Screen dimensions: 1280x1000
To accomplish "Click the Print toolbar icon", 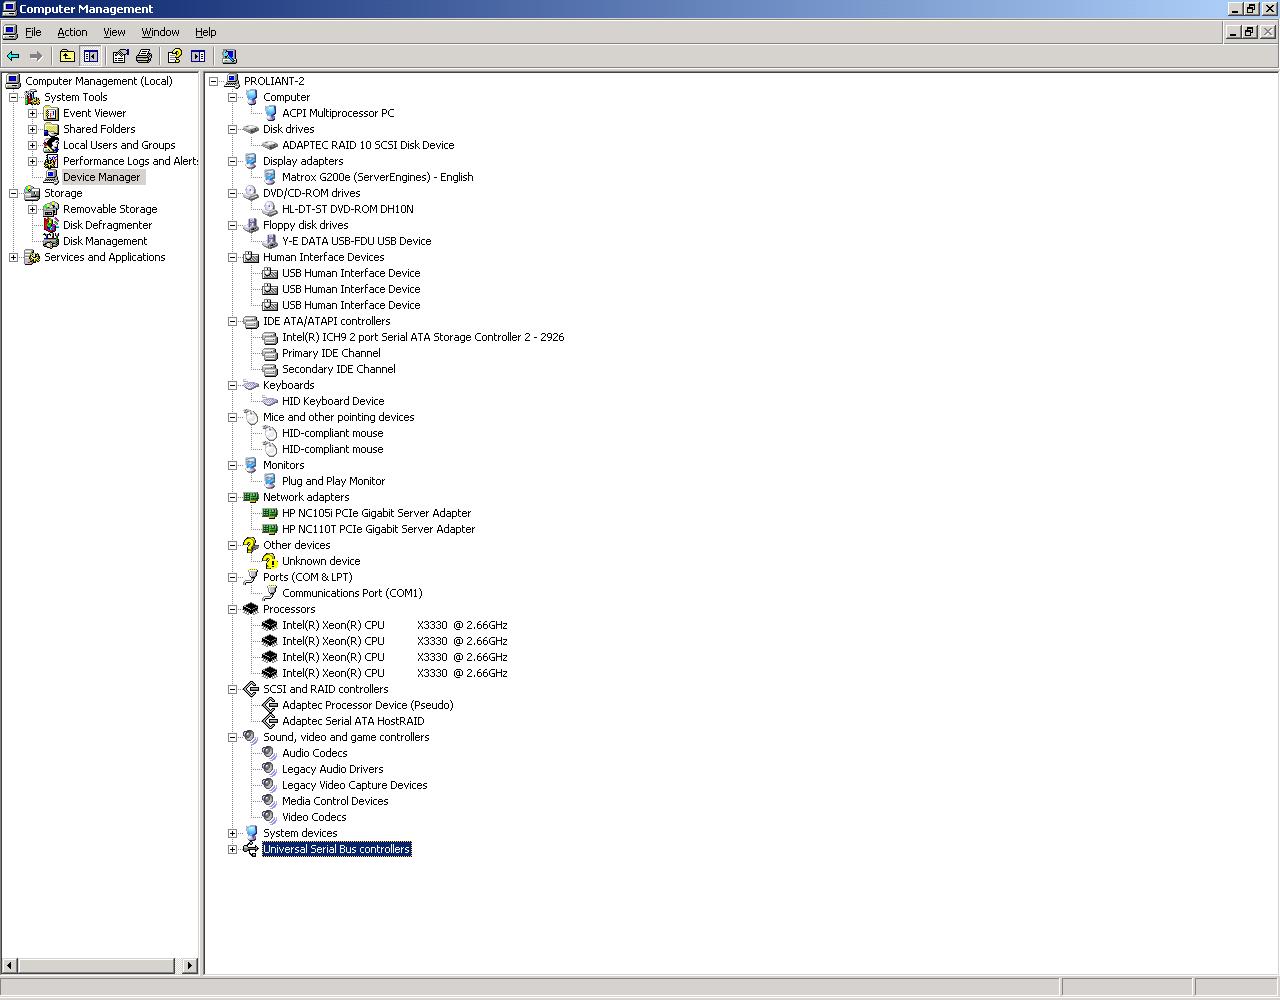I will (x=144, y=57).
